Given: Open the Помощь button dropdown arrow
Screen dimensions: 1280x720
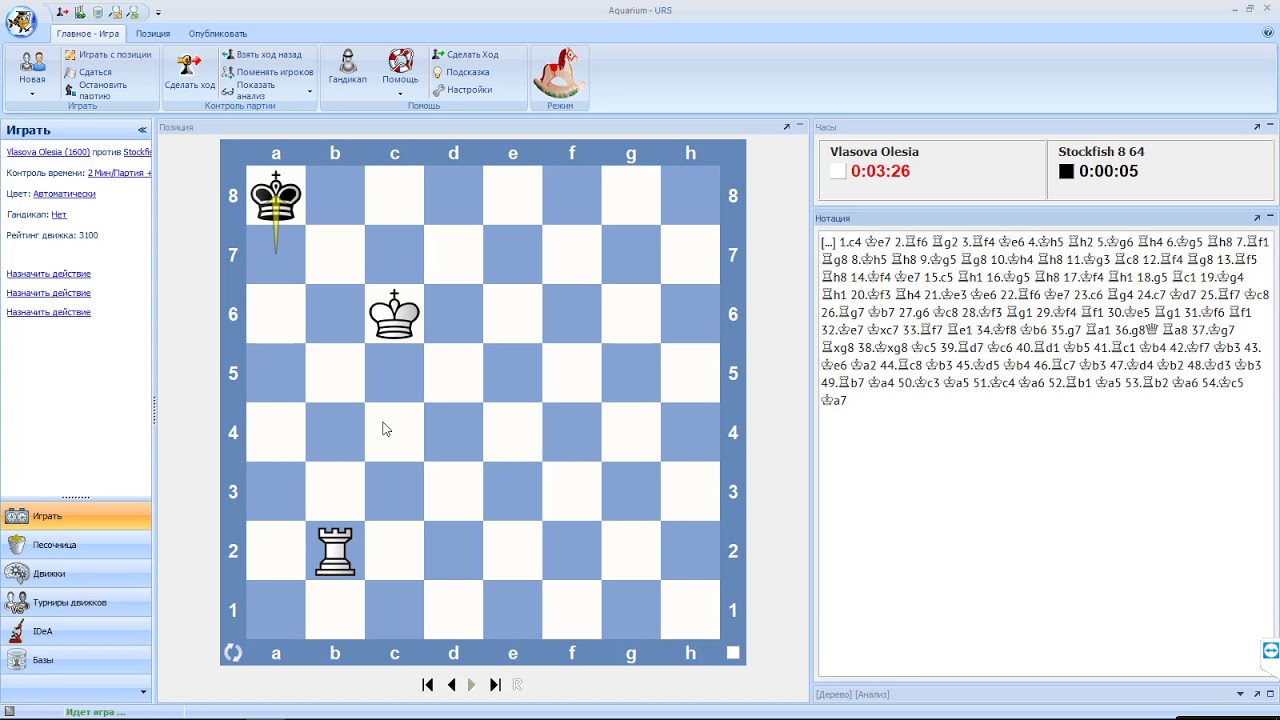Looking at the screenshot, I should click(x=400, y=94).
